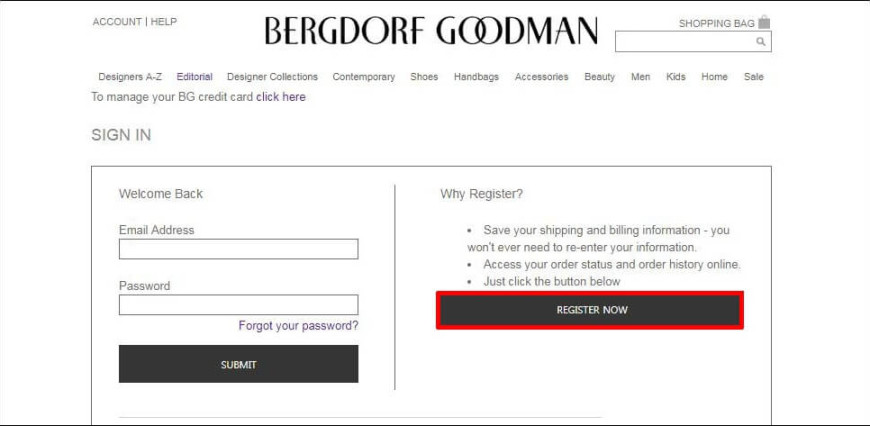Click the Bergdorf Goodman logo

point(431,31)
